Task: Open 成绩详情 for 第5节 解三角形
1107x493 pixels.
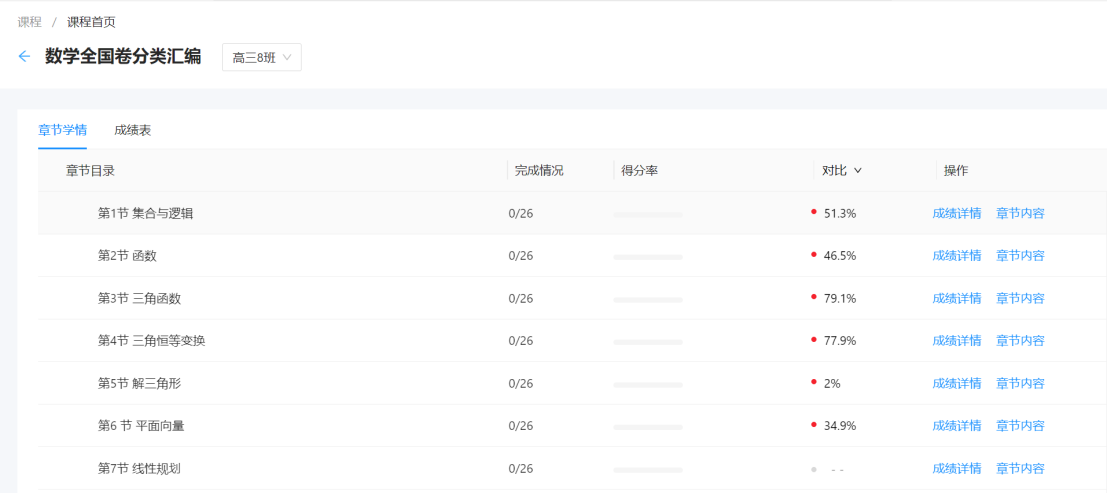Action: [x=957, y=384]
